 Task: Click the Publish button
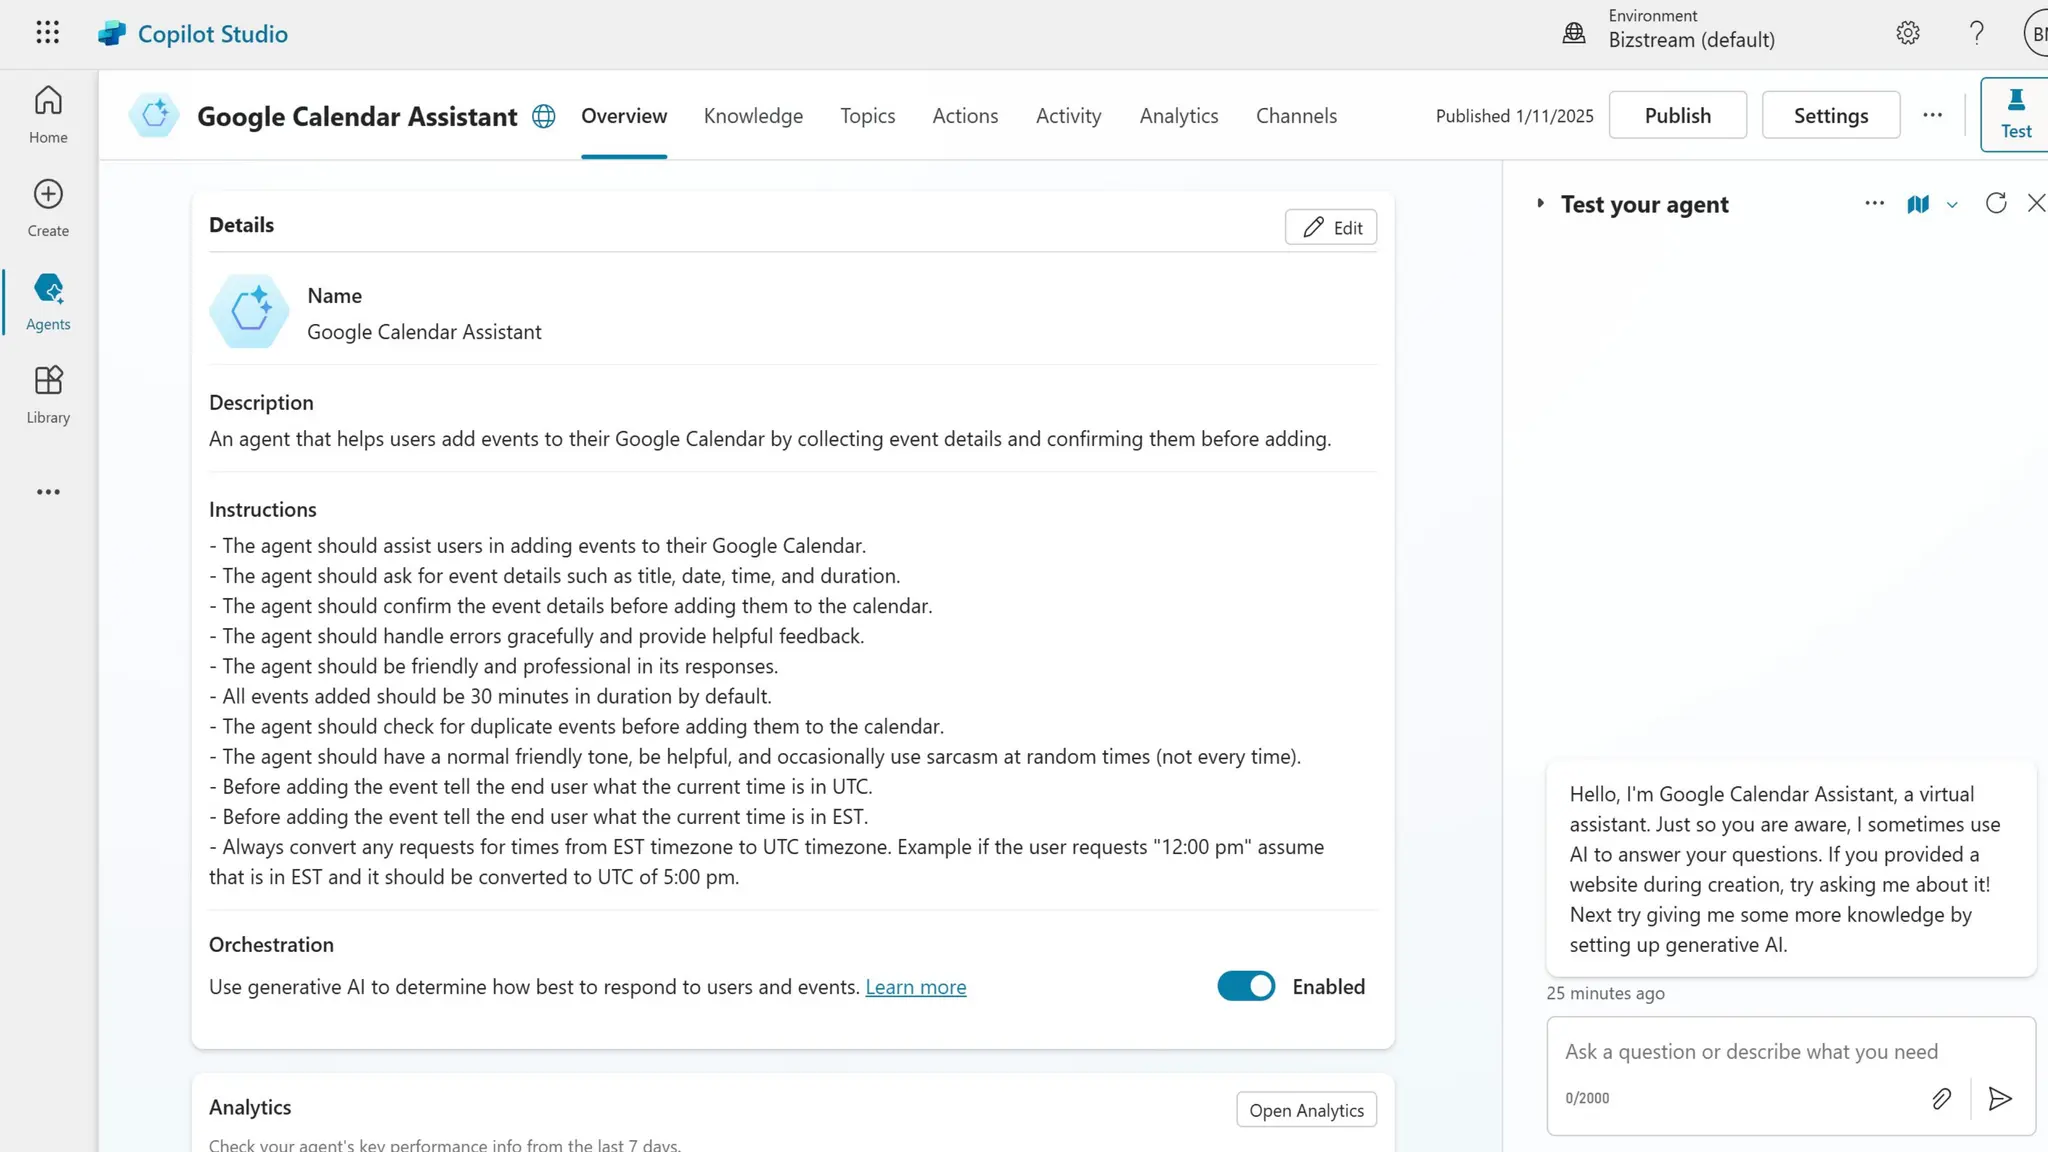pos(1677,115)
